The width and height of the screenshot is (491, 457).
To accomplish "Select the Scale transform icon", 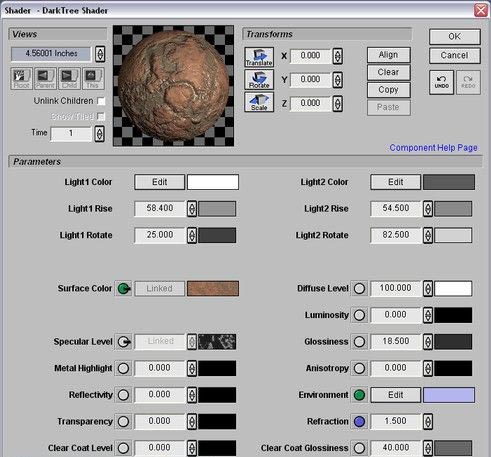I will 259,102.
